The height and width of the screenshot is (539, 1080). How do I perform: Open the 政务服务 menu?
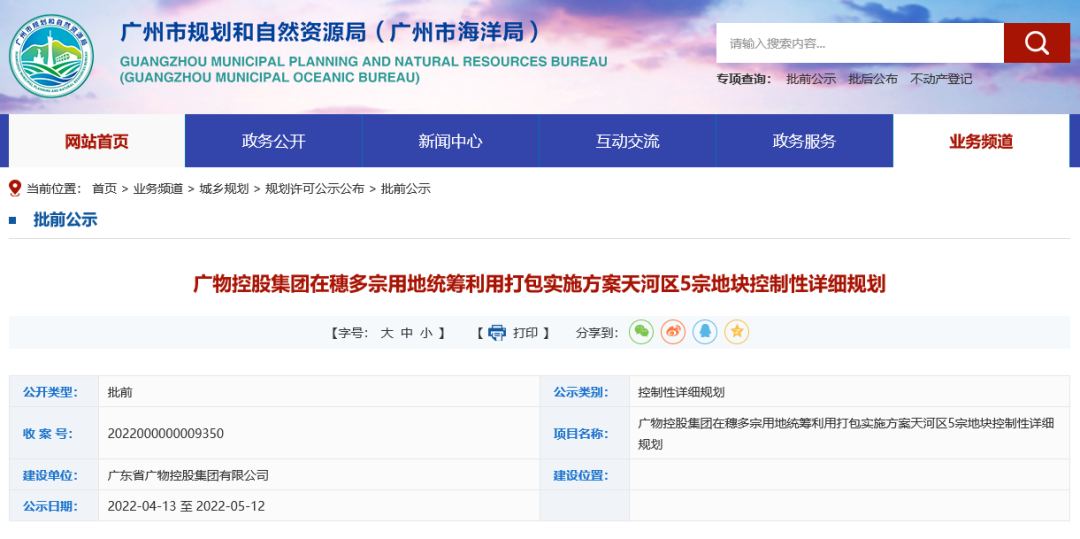pos(804,141)
